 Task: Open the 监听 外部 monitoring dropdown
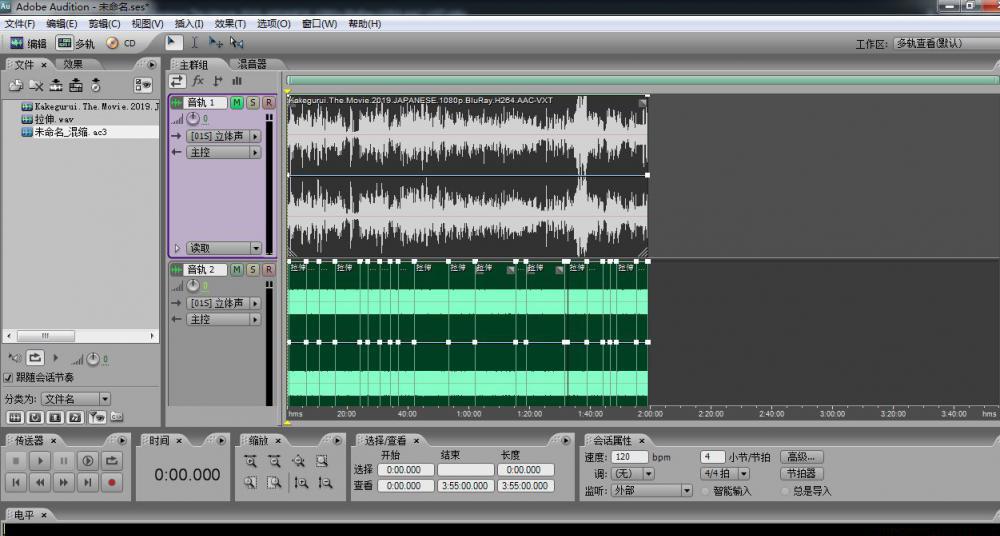[x=652, y=491]
